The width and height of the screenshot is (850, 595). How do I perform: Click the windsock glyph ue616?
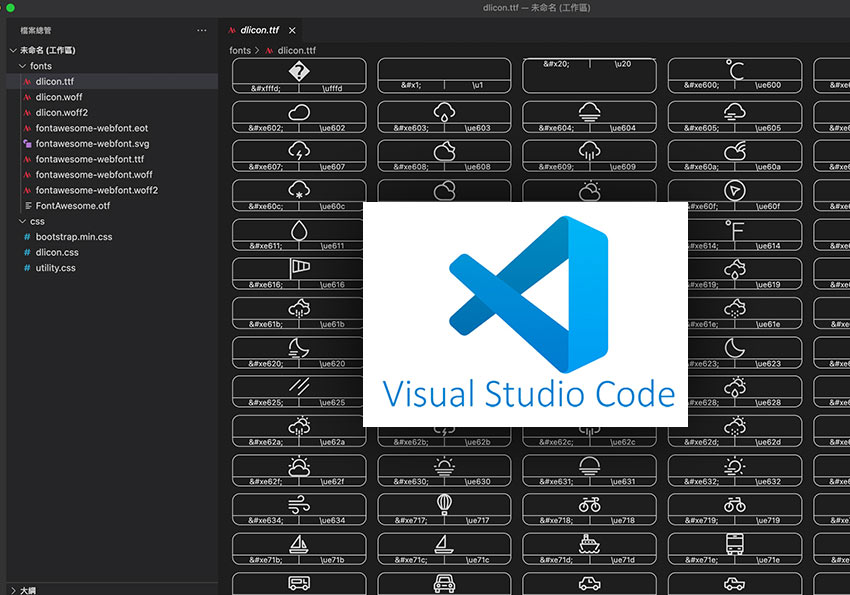(300, 268)
